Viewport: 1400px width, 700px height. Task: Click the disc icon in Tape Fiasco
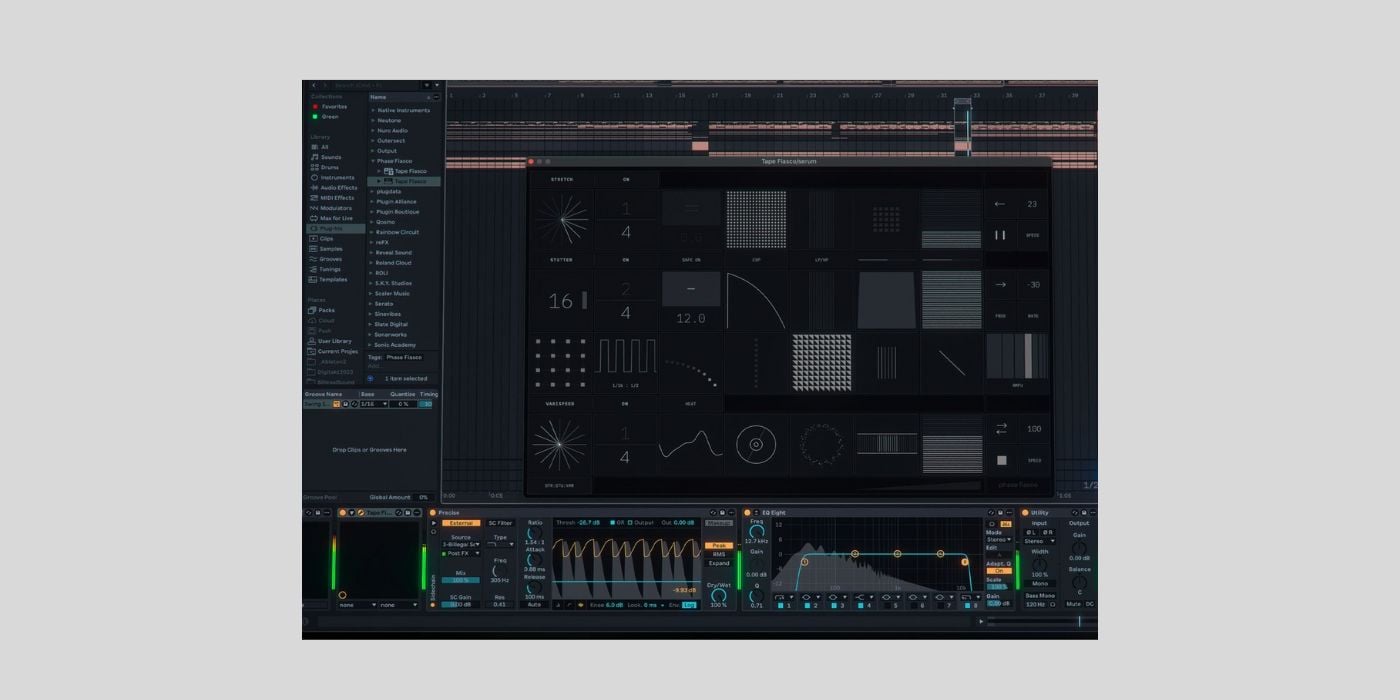pos(756,444)
